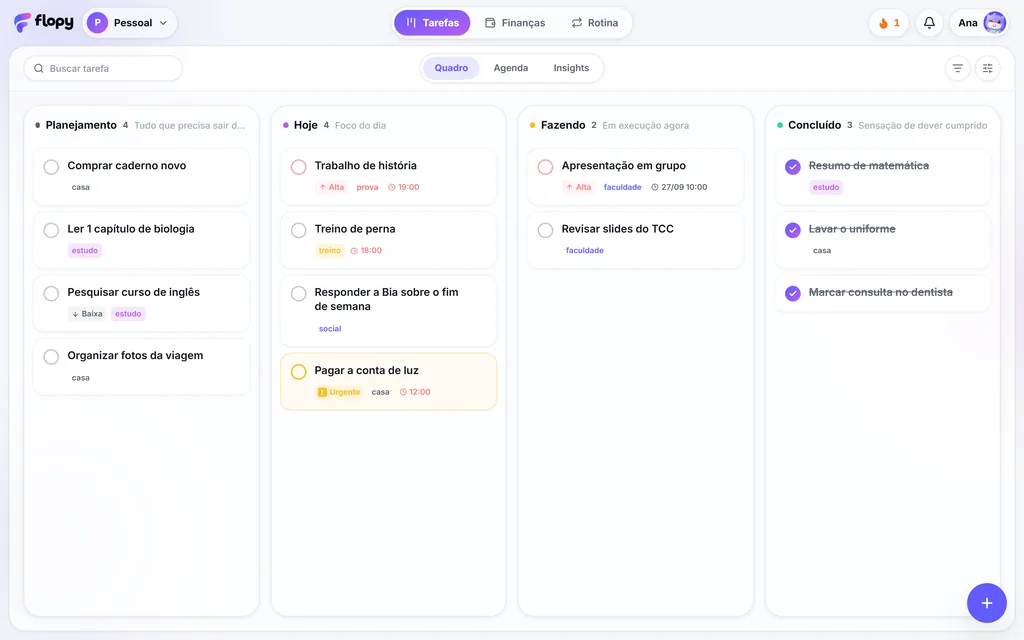Open the Organizar fotos da viagem card
The height and width of the screenshot is (640, 1024).
142,366
